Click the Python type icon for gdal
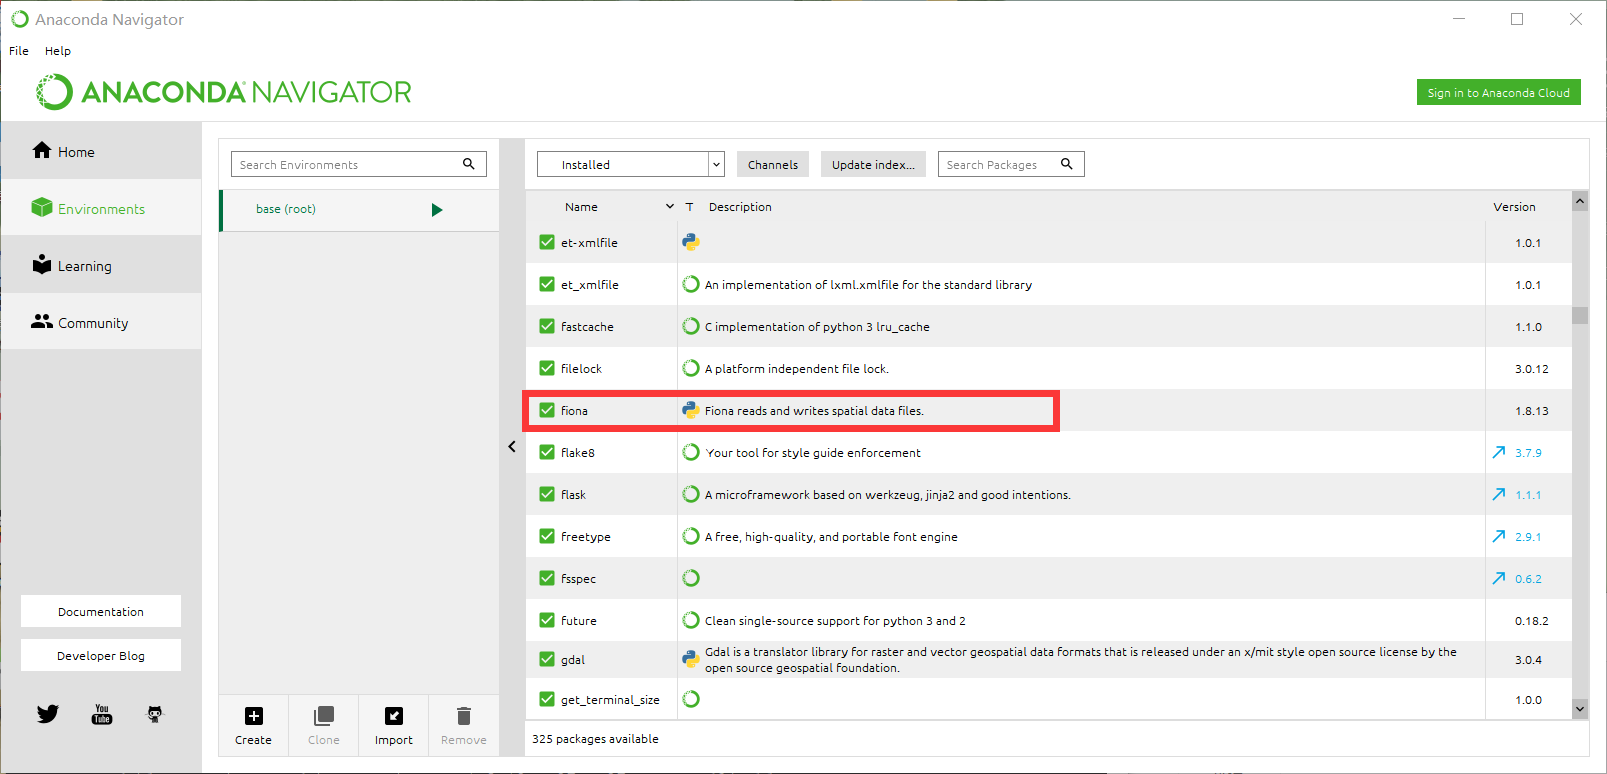 pos(691,659)
